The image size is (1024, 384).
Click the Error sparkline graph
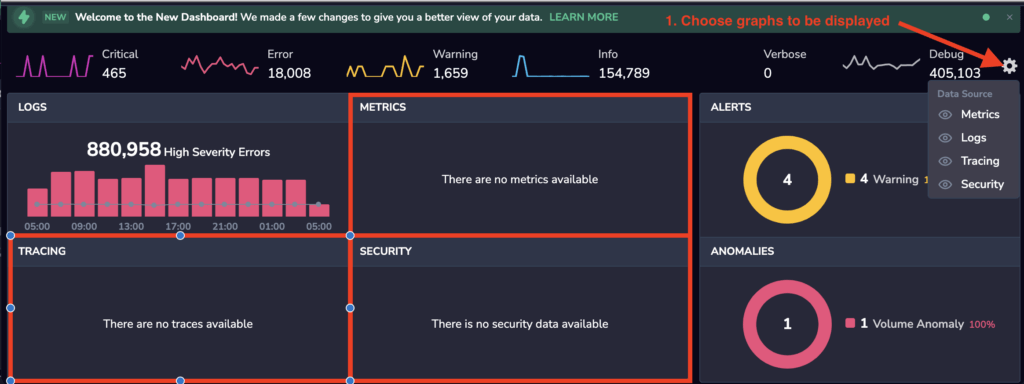click(221, 65)
